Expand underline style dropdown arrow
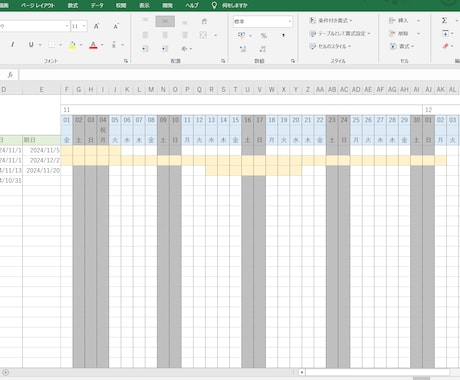The width and height of the screenshot is (460, 380). (40, 44)
